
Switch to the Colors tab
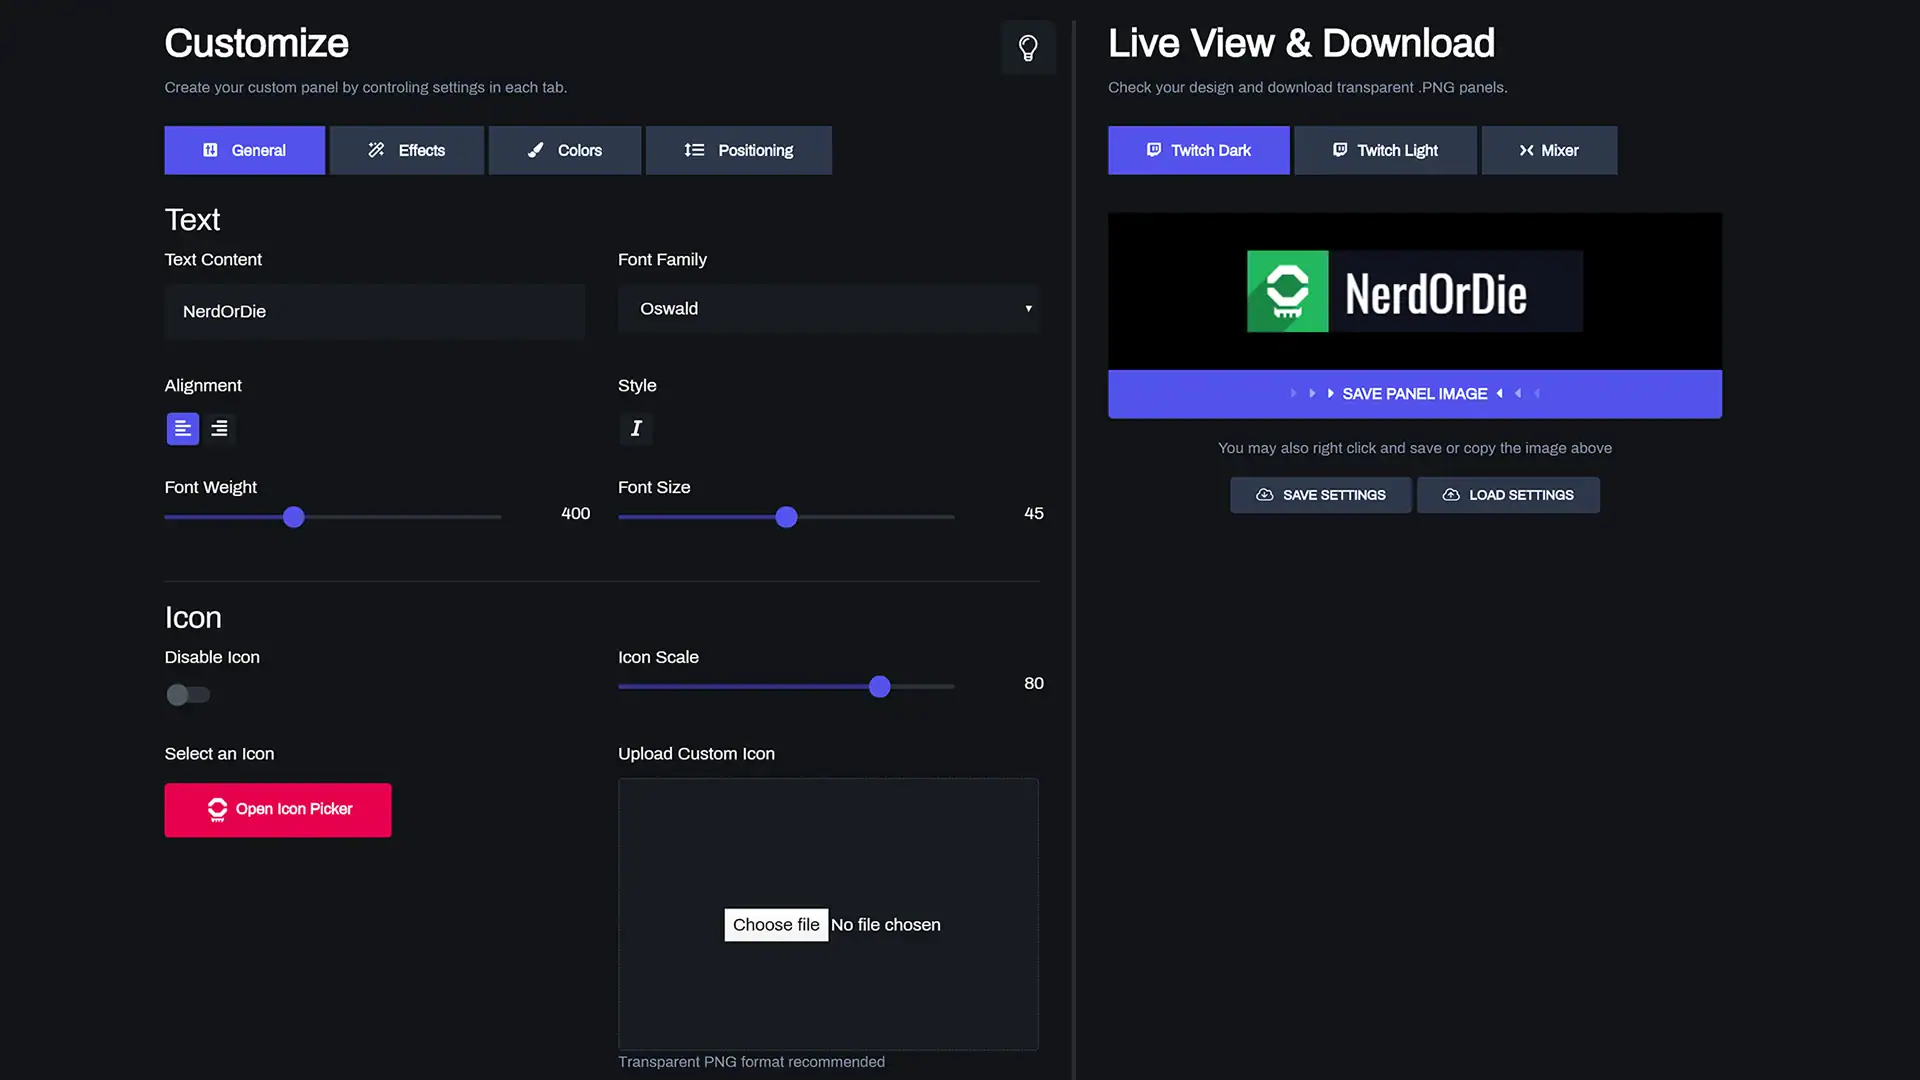coord(565,150)
